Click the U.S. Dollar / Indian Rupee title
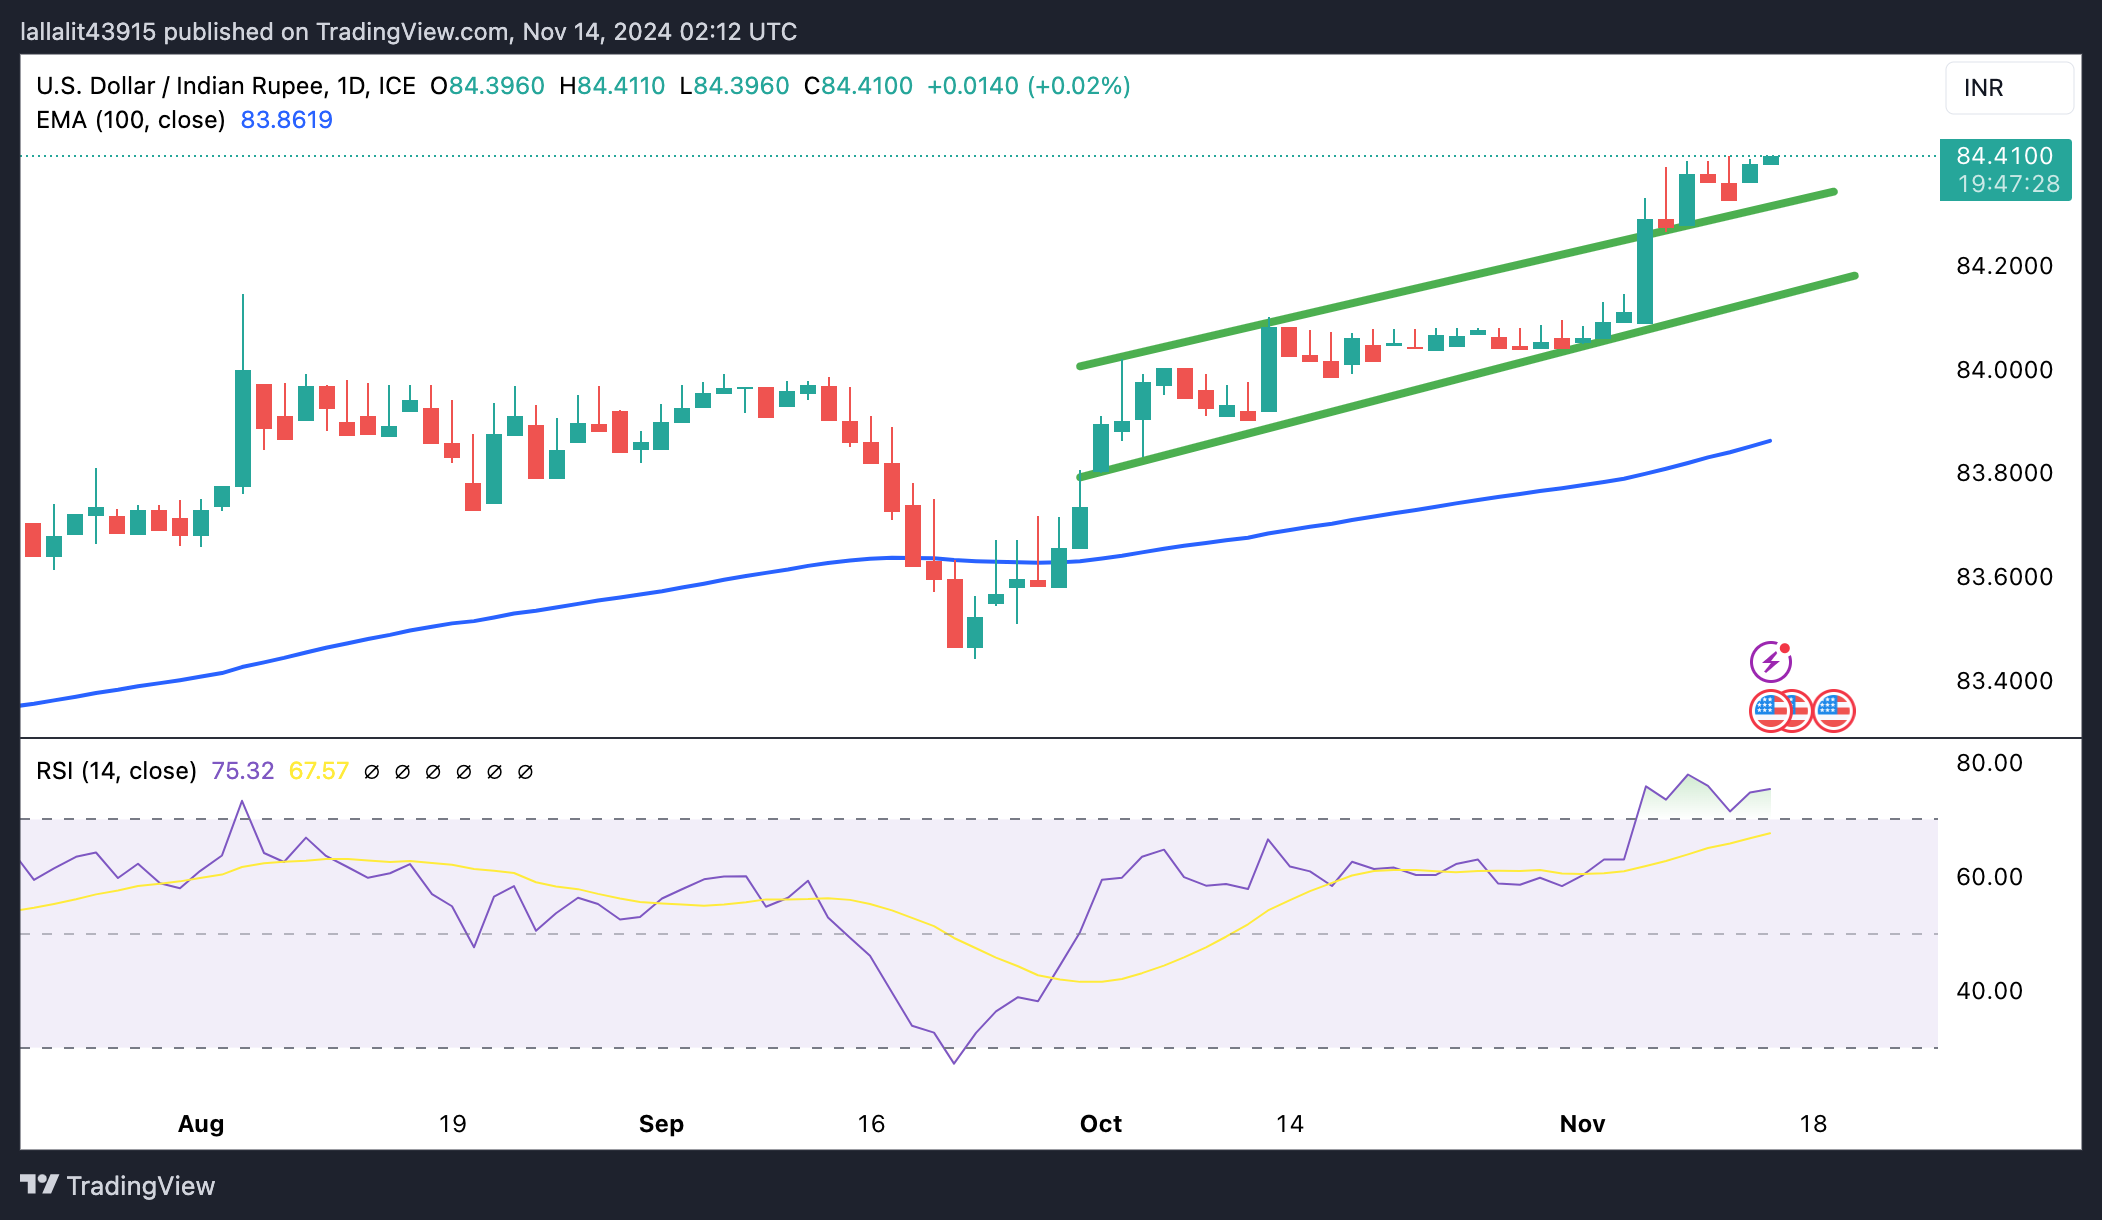Viewport: 2102px width, 1220px height. tap(180, 86)
